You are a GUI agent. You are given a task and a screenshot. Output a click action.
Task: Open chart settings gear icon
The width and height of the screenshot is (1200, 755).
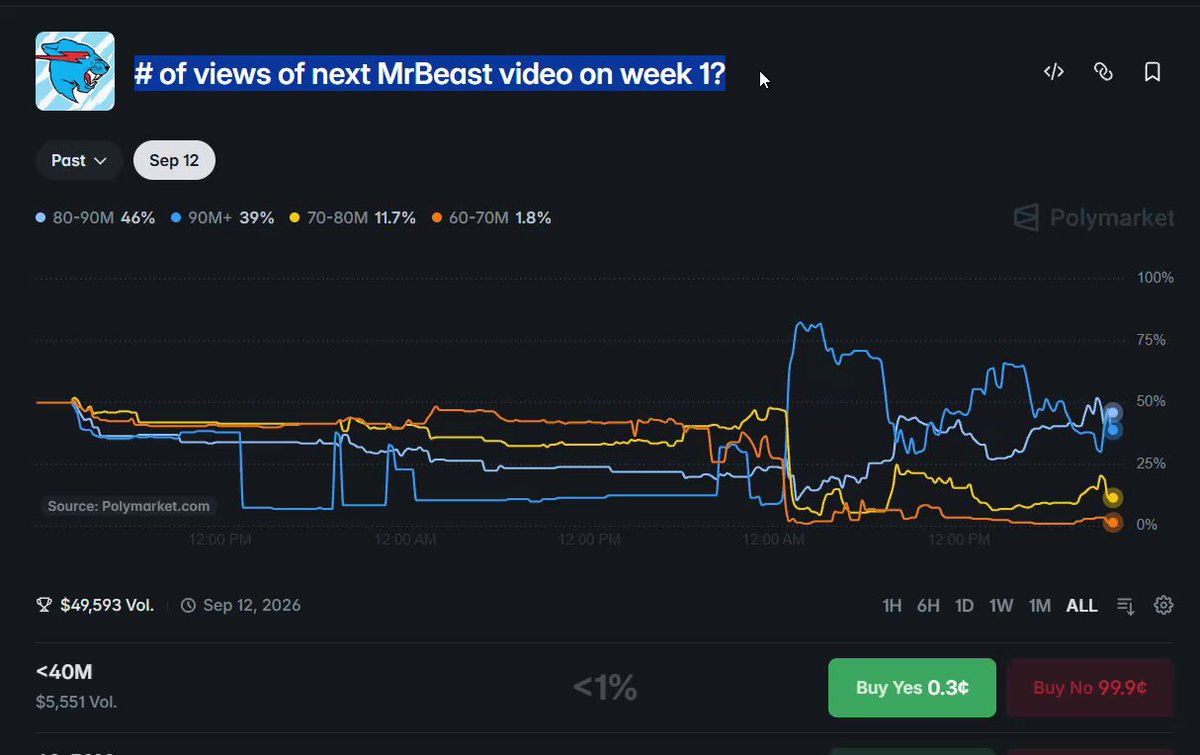tap(1163, 605)
